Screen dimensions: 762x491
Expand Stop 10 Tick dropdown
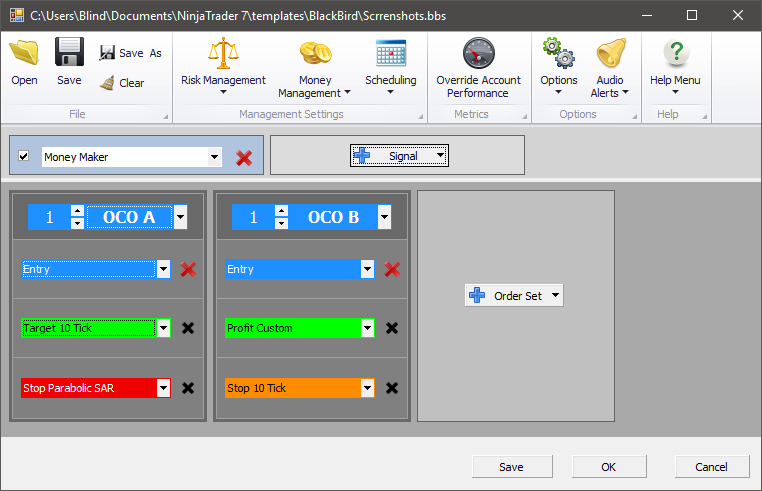point(367,388)
